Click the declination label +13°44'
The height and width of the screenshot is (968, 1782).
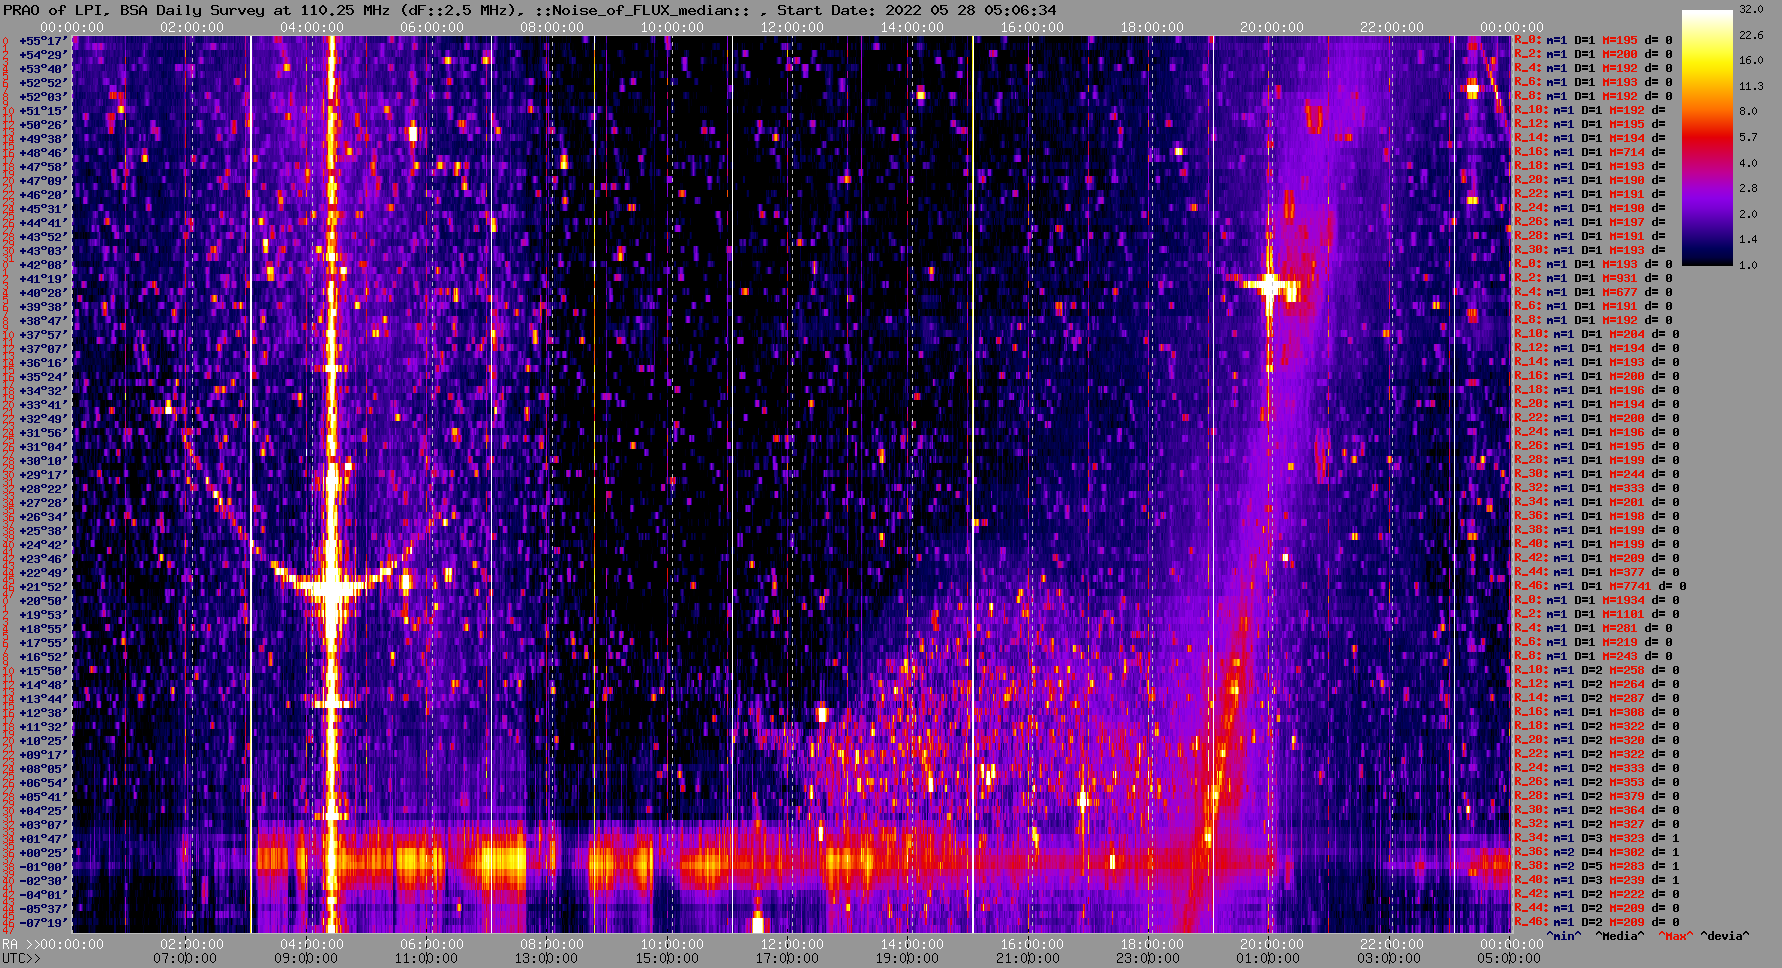[42, 698]
